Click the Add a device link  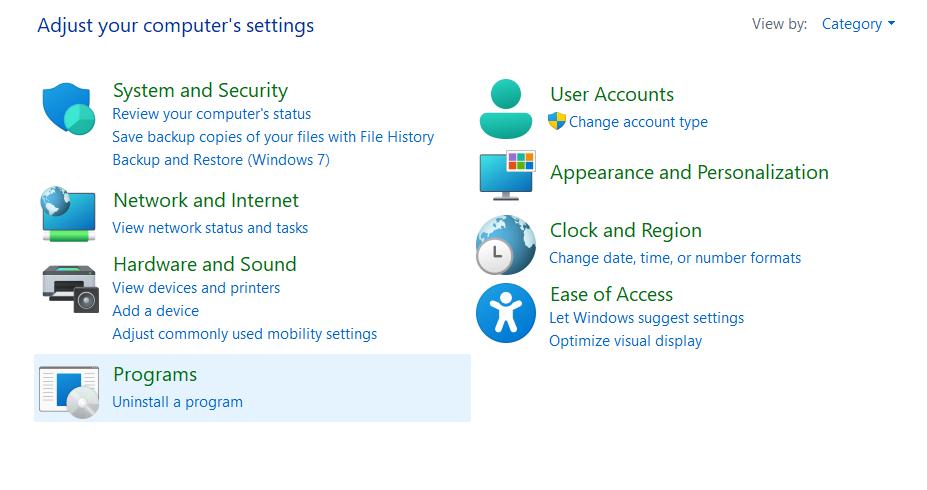tap(155, 311)
